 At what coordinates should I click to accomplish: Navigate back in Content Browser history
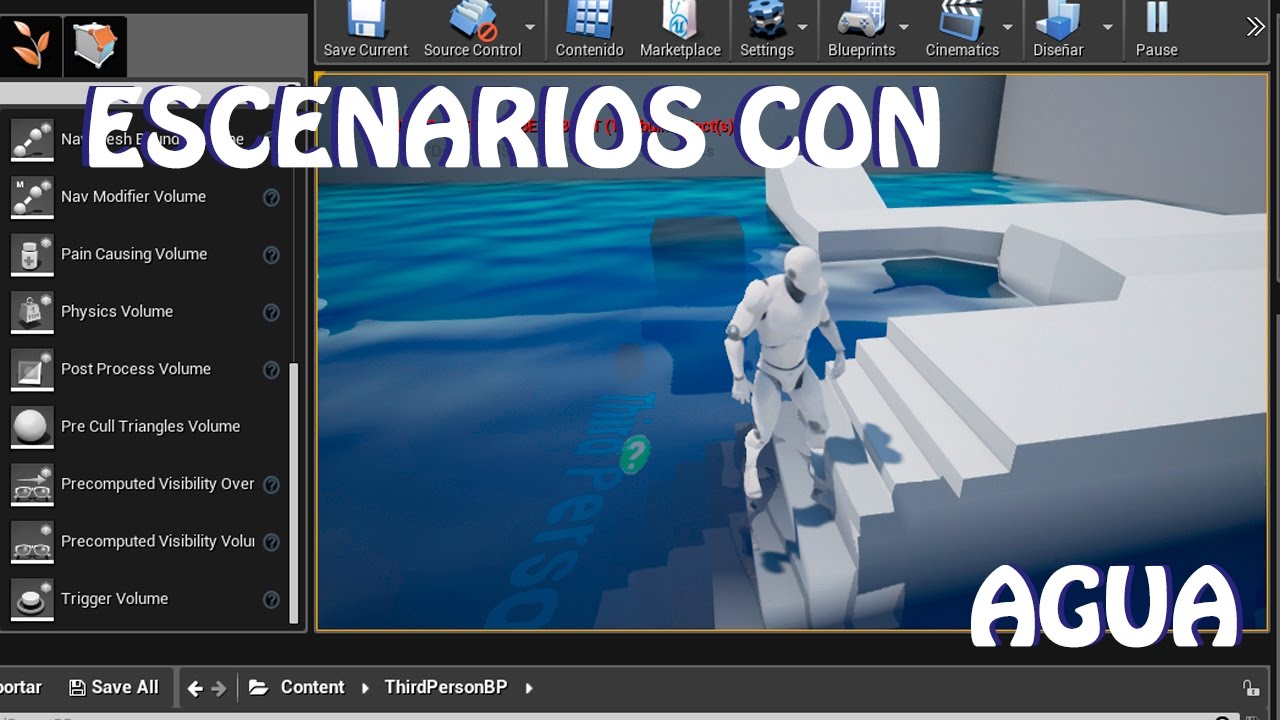click(195, 688)
